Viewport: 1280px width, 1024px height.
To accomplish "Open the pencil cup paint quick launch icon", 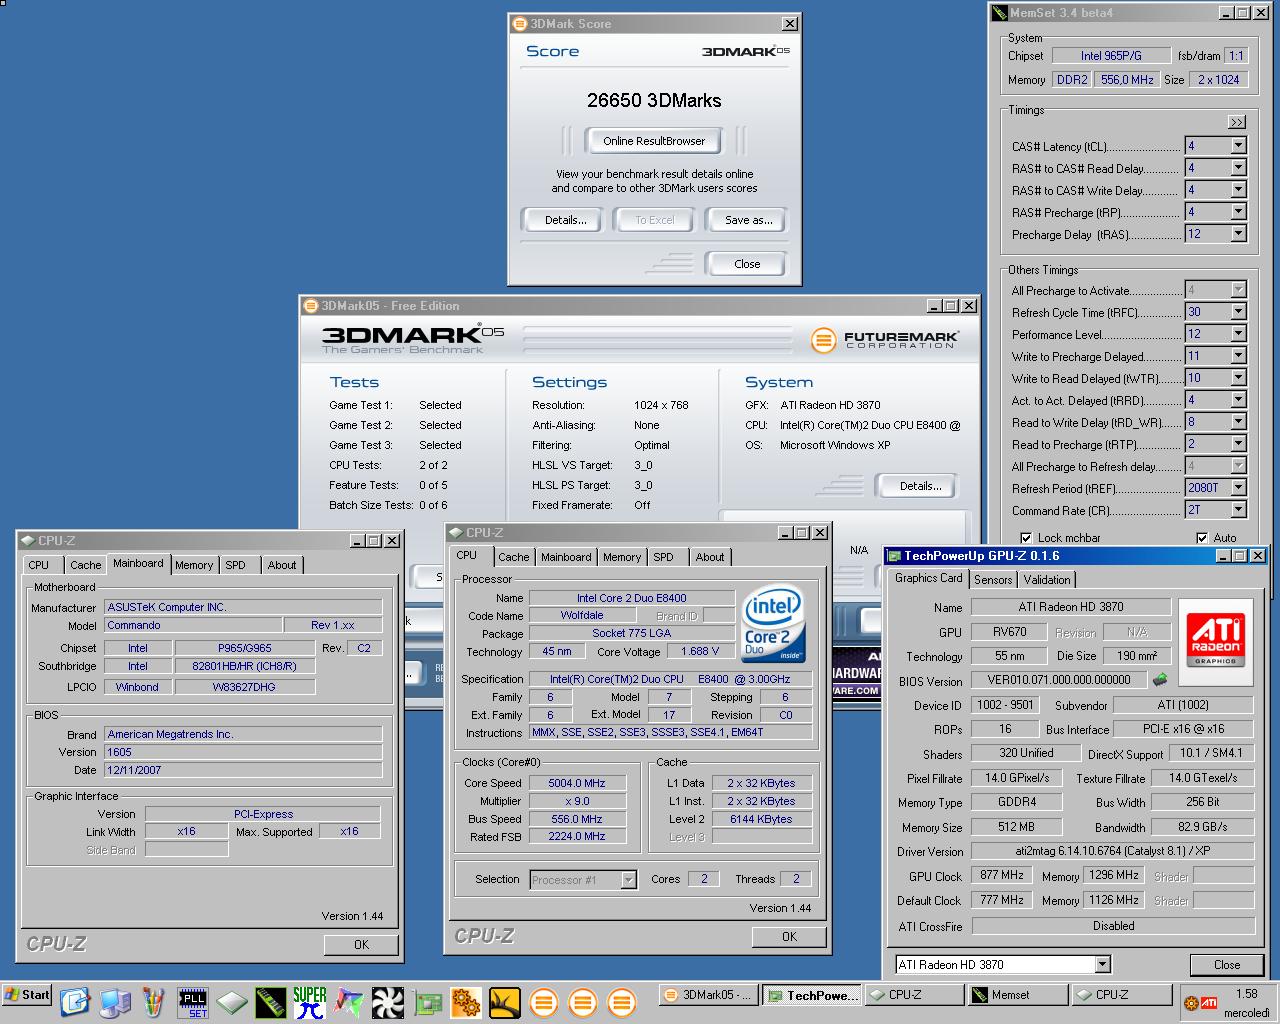I will pos(153,1002).
